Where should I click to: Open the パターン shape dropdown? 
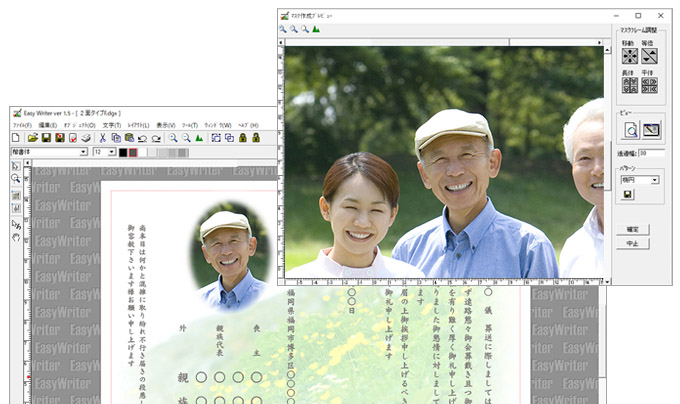click(654, 180)
